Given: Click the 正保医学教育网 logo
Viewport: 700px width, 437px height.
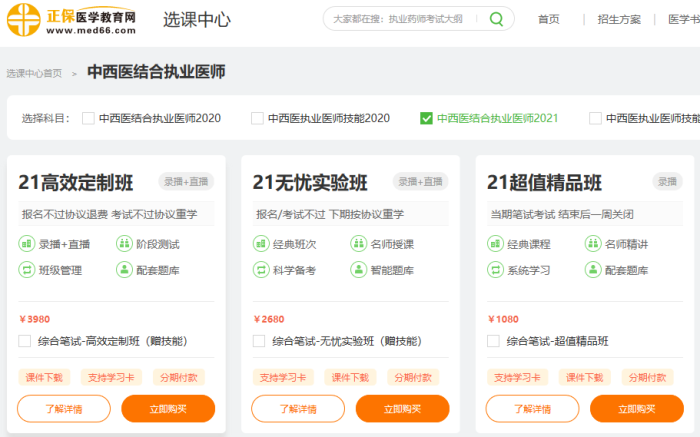Looking at the screenshot, I should 71,19.
